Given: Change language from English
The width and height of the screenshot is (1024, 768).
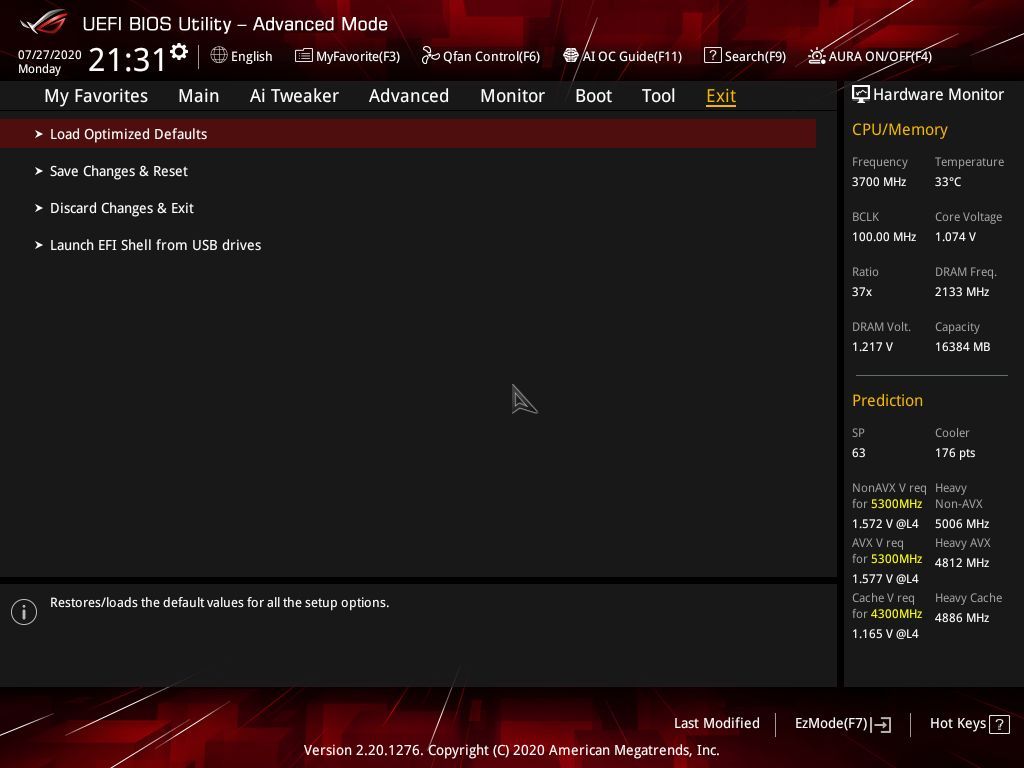Looking at the screenshot, I should pyautogui.click(x=251, y=56).
